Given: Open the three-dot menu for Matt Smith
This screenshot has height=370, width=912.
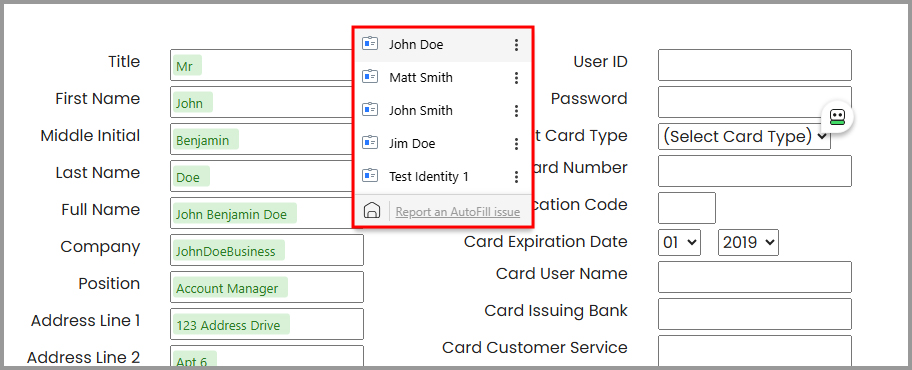Looking at the screenshot, I should click(516, 78).
